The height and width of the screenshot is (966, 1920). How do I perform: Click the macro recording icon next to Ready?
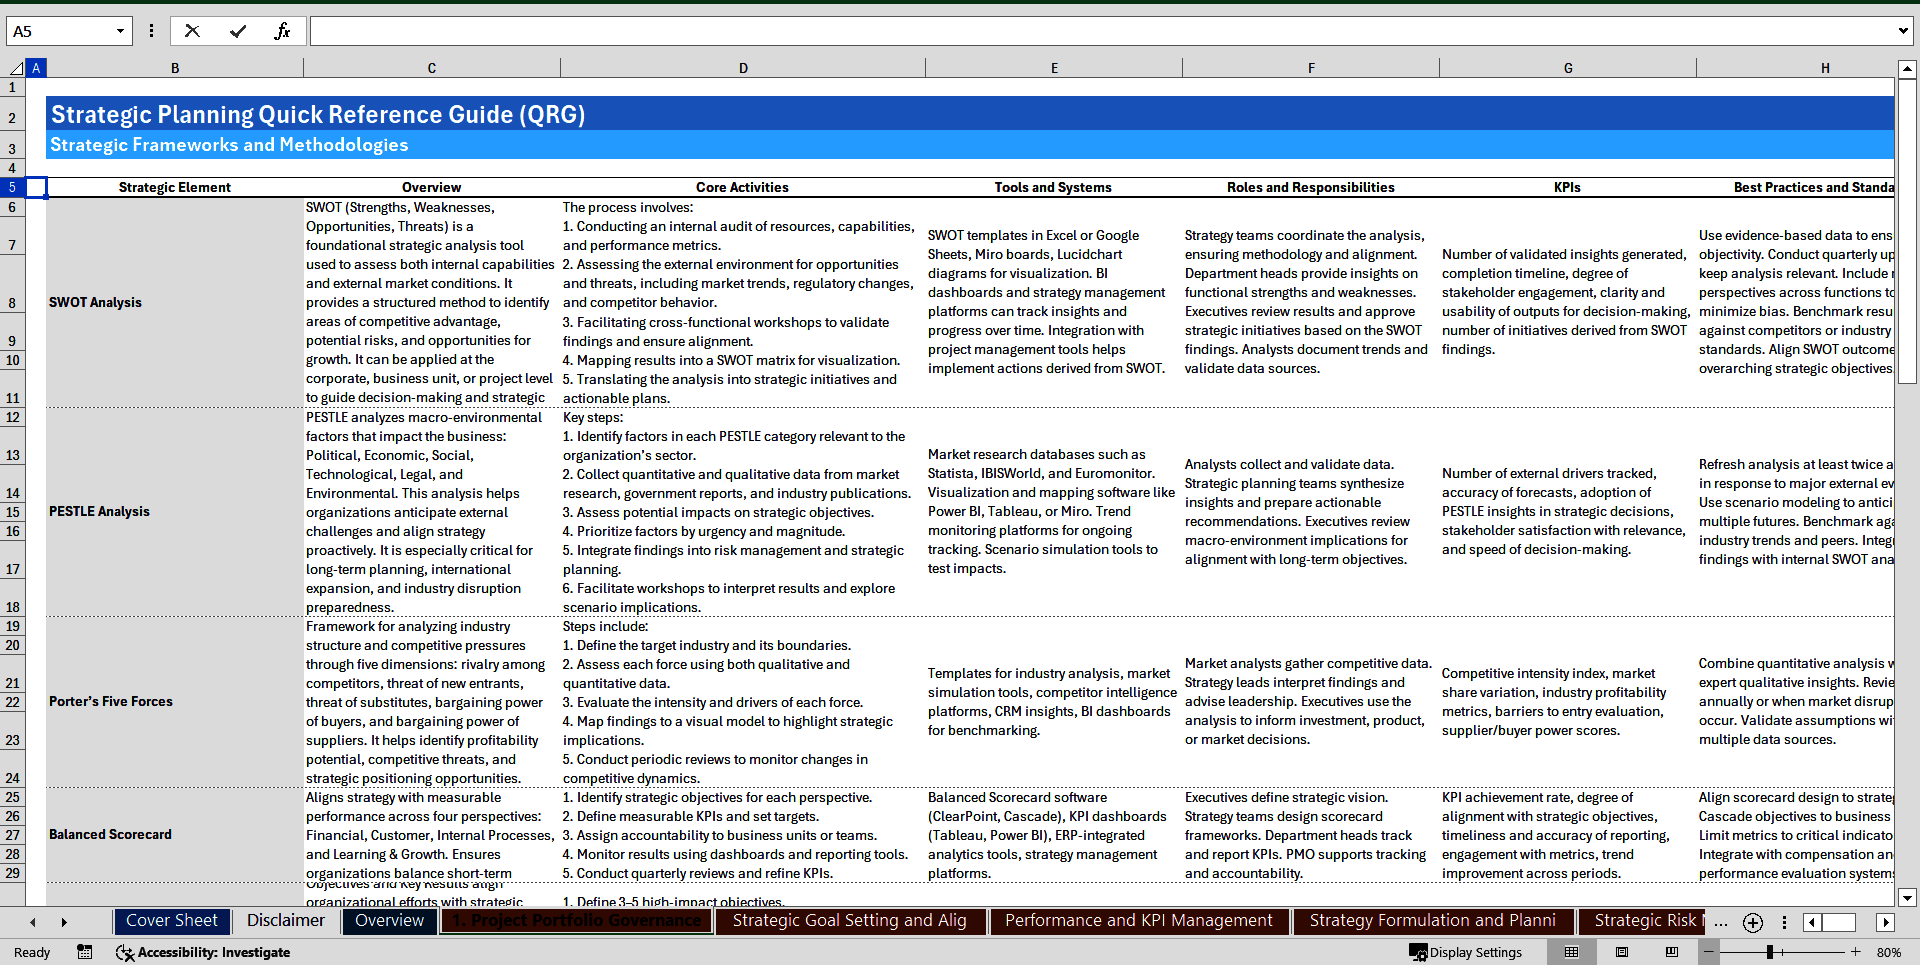pos(85,952)
